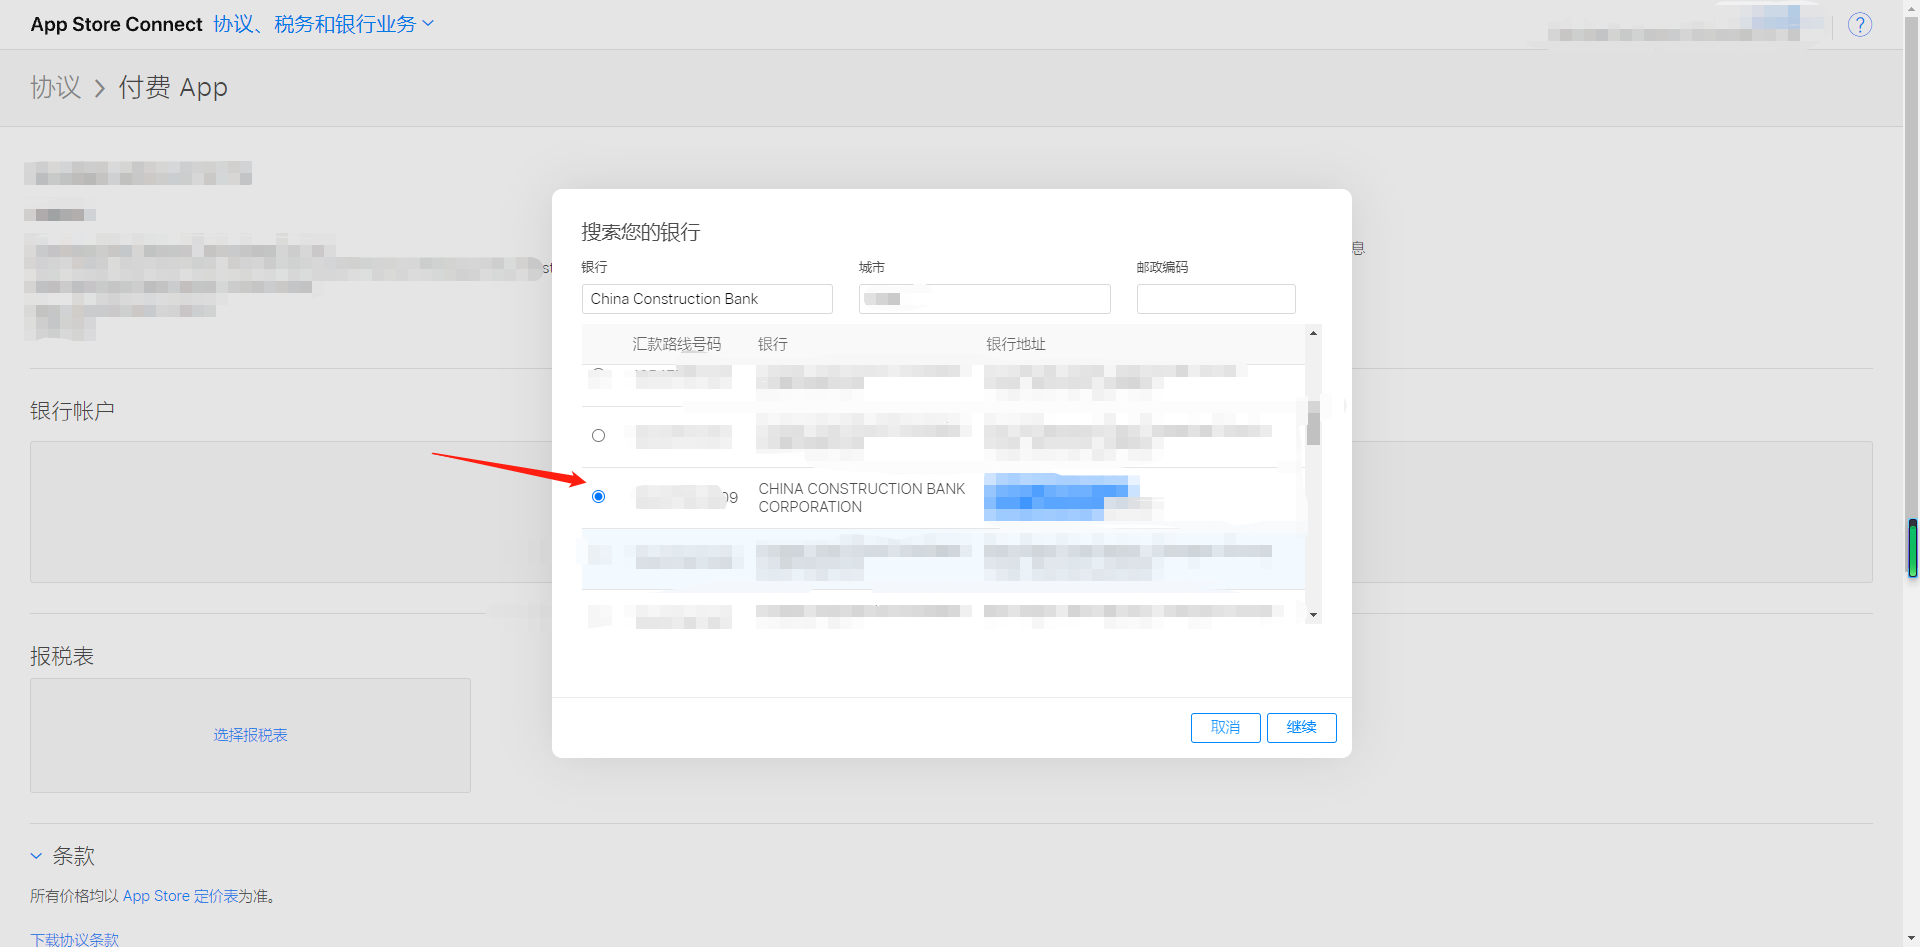Click the 取消 cancel button

coord(1225,728)
